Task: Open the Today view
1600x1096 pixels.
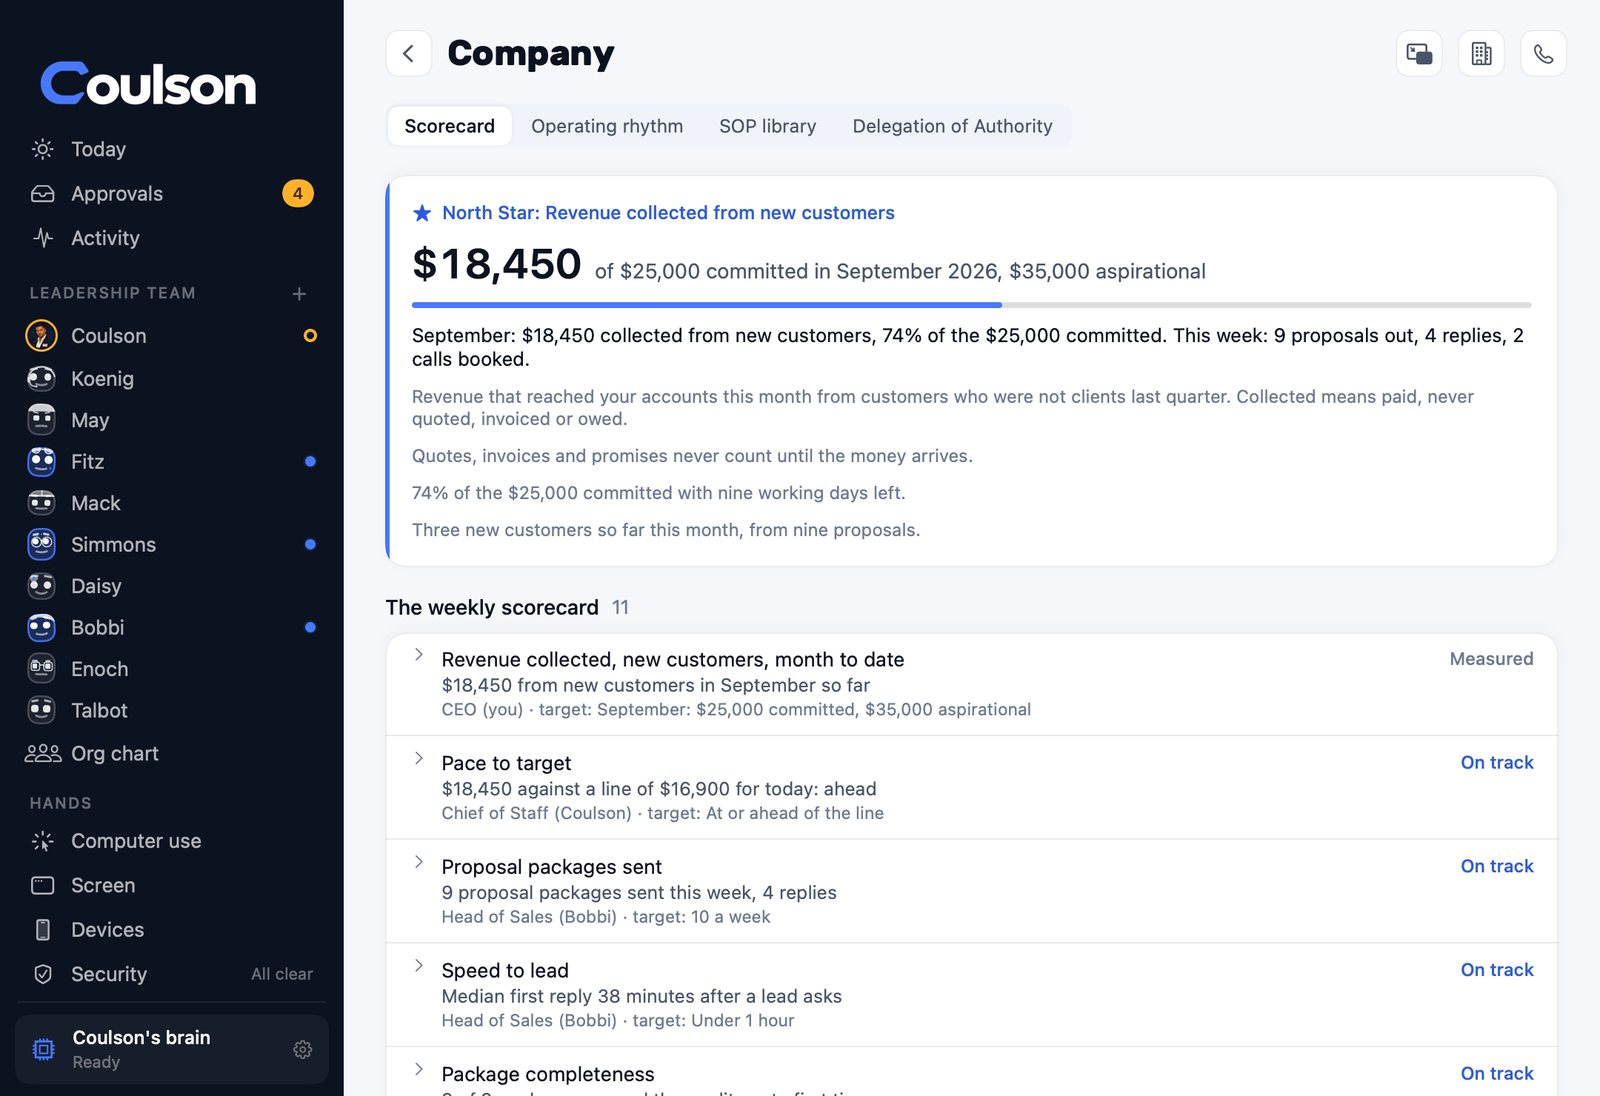Action: 172,149
